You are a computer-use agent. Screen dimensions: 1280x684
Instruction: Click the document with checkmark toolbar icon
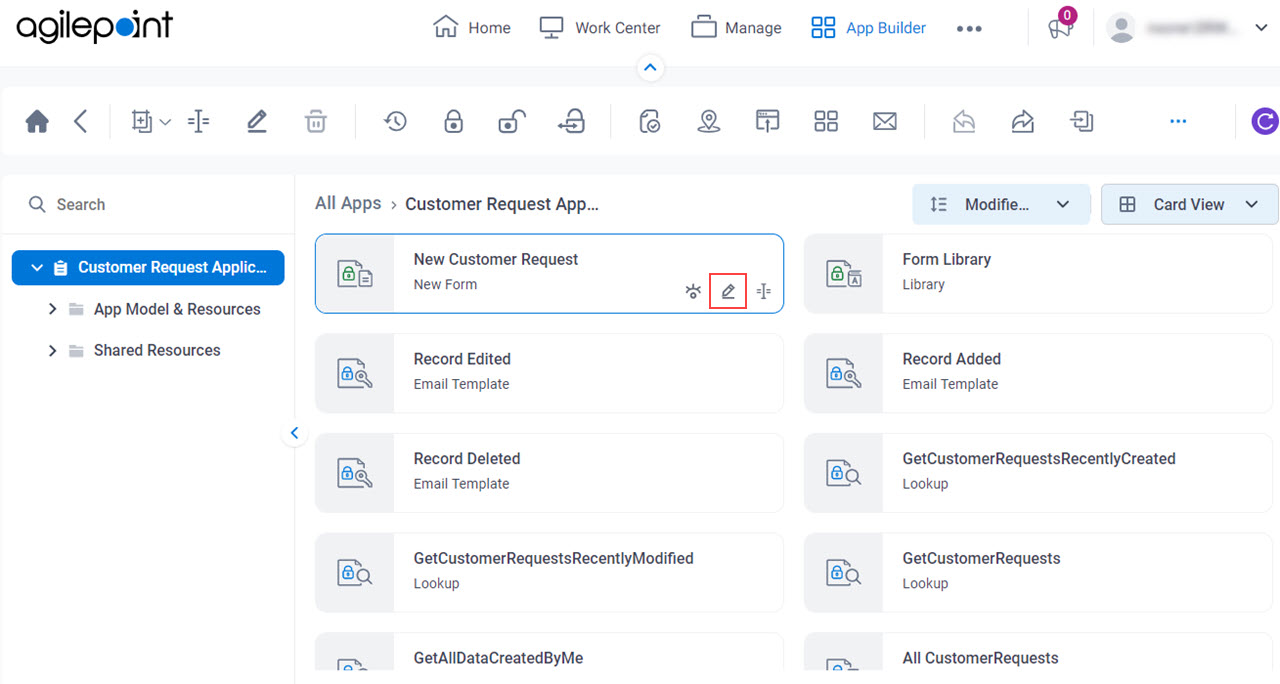650,122
